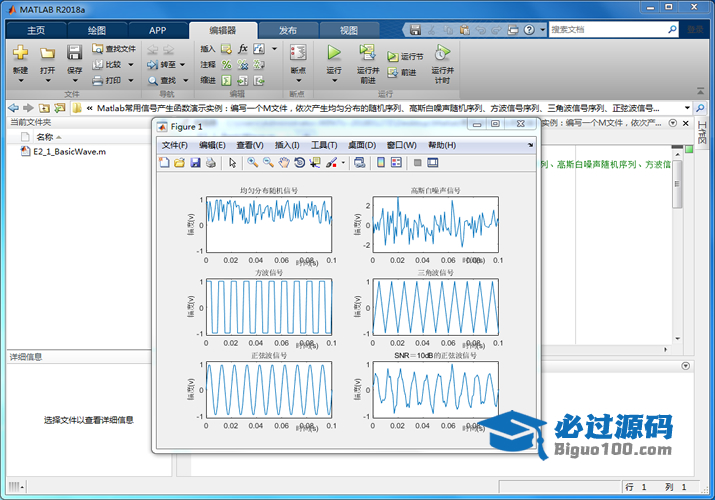
Task: Switch to the 发布 (Publish) tab
Action: [288, 31]
